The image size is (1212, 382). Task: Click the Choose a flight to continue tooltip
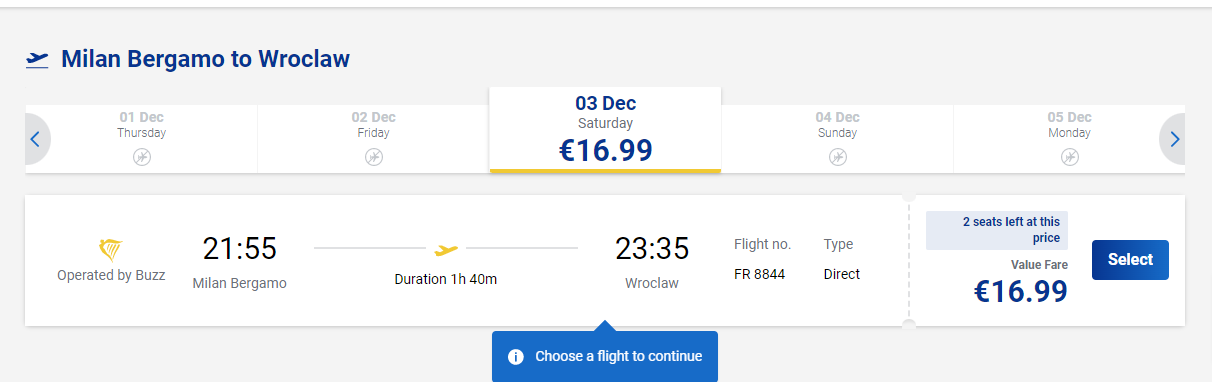[x=605, y=356]
